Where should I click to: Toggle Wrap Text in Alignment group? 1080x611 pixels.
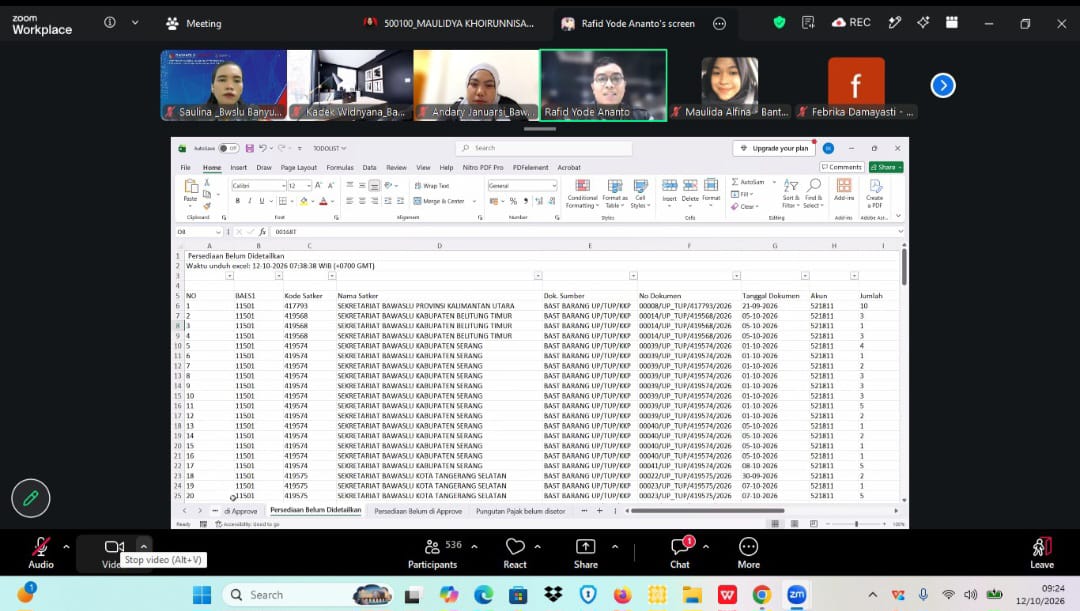point(432,186)
